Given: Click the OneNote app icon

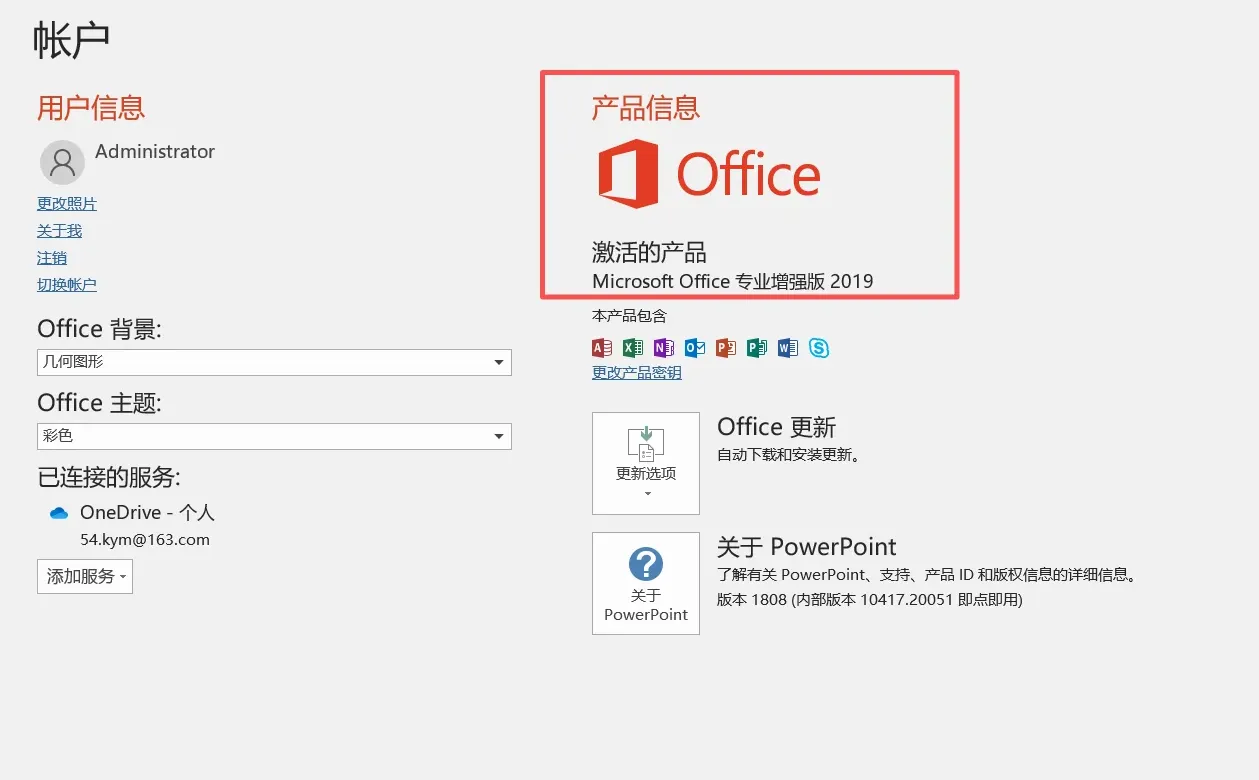Looking at the screenshot, I should point(663,348).
